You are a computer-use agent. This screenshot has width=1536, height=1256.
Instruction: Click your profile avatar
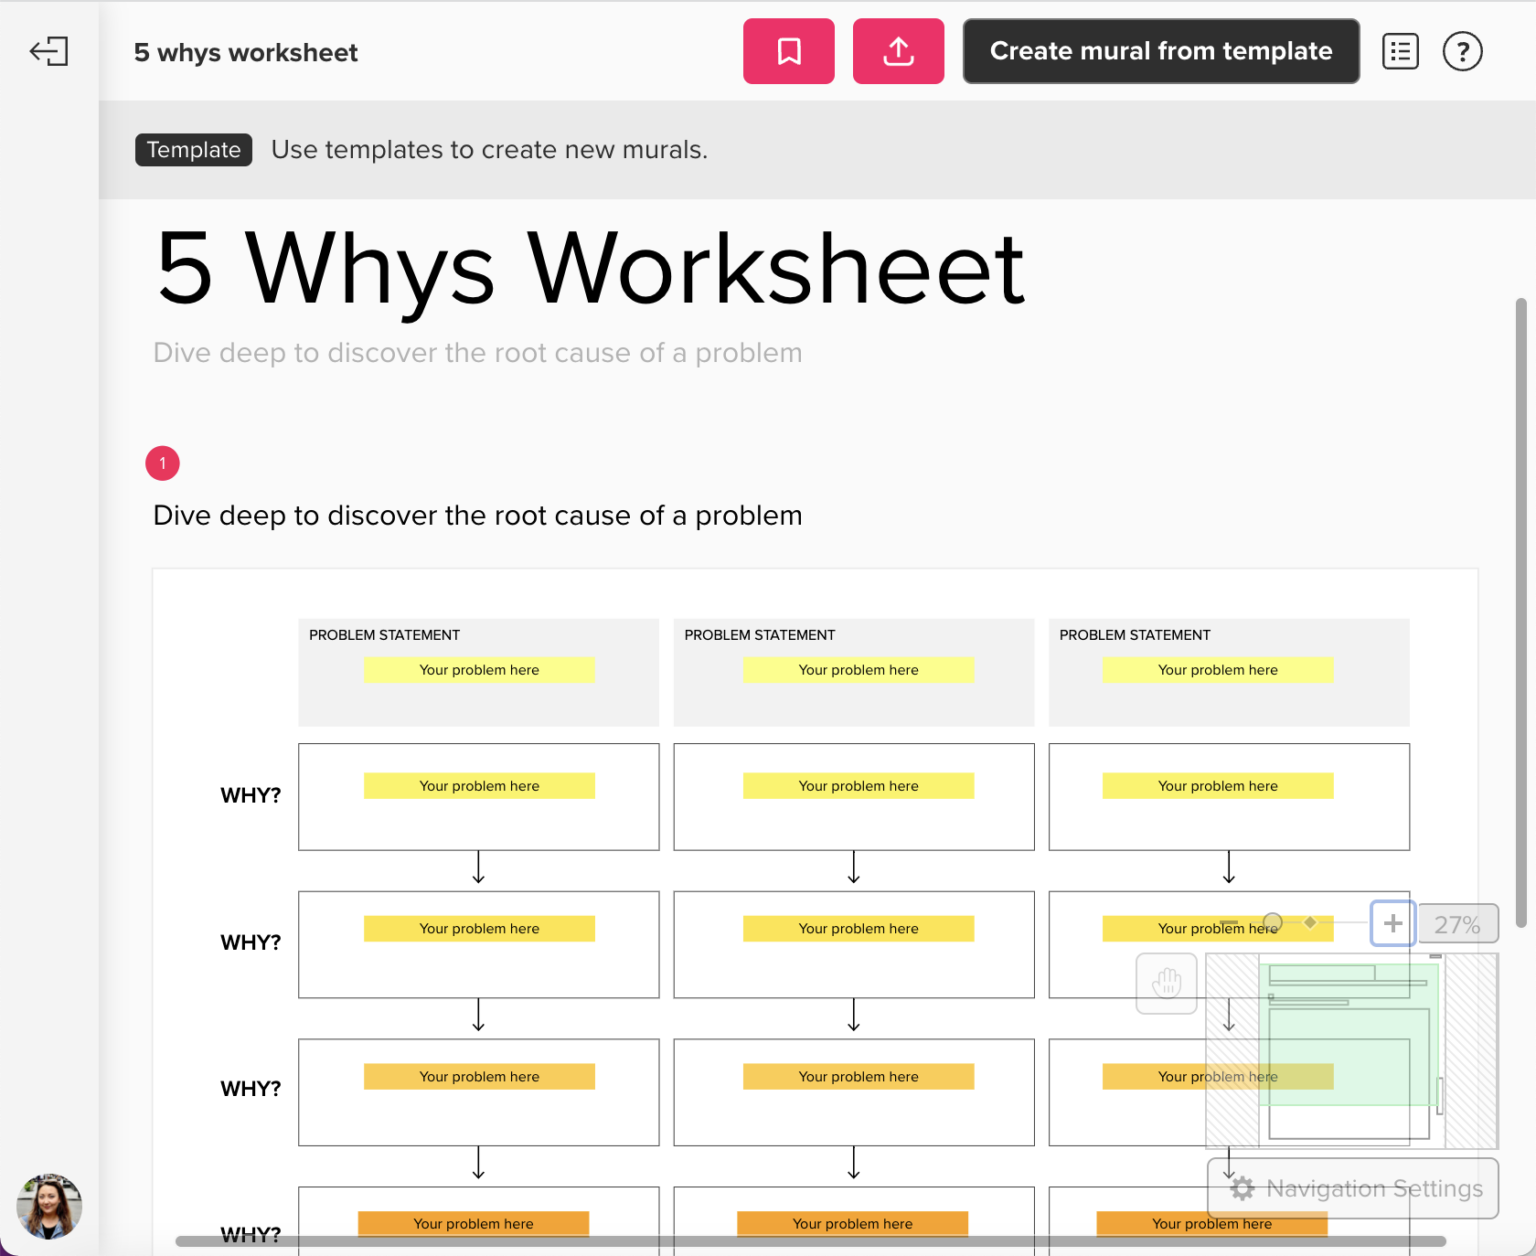point(48,1206)
